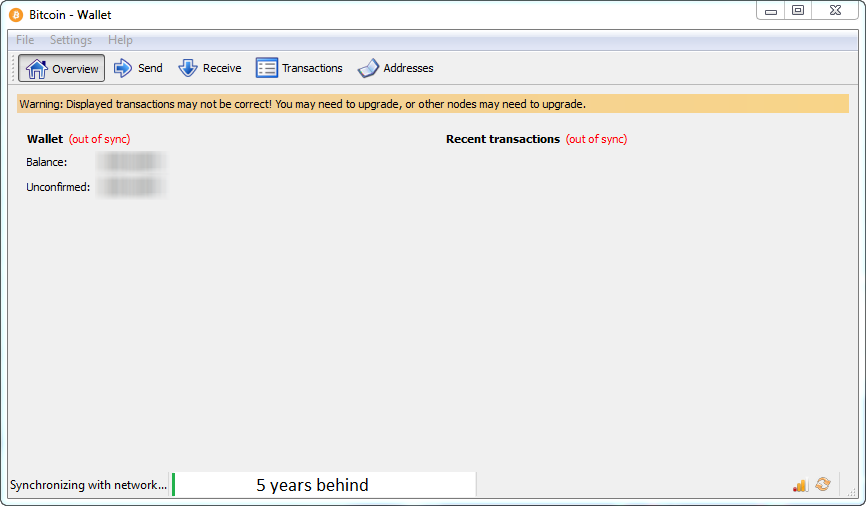866x506 pixels.
Task: Open the Overview tab with house icon
Action: point(61,68)
